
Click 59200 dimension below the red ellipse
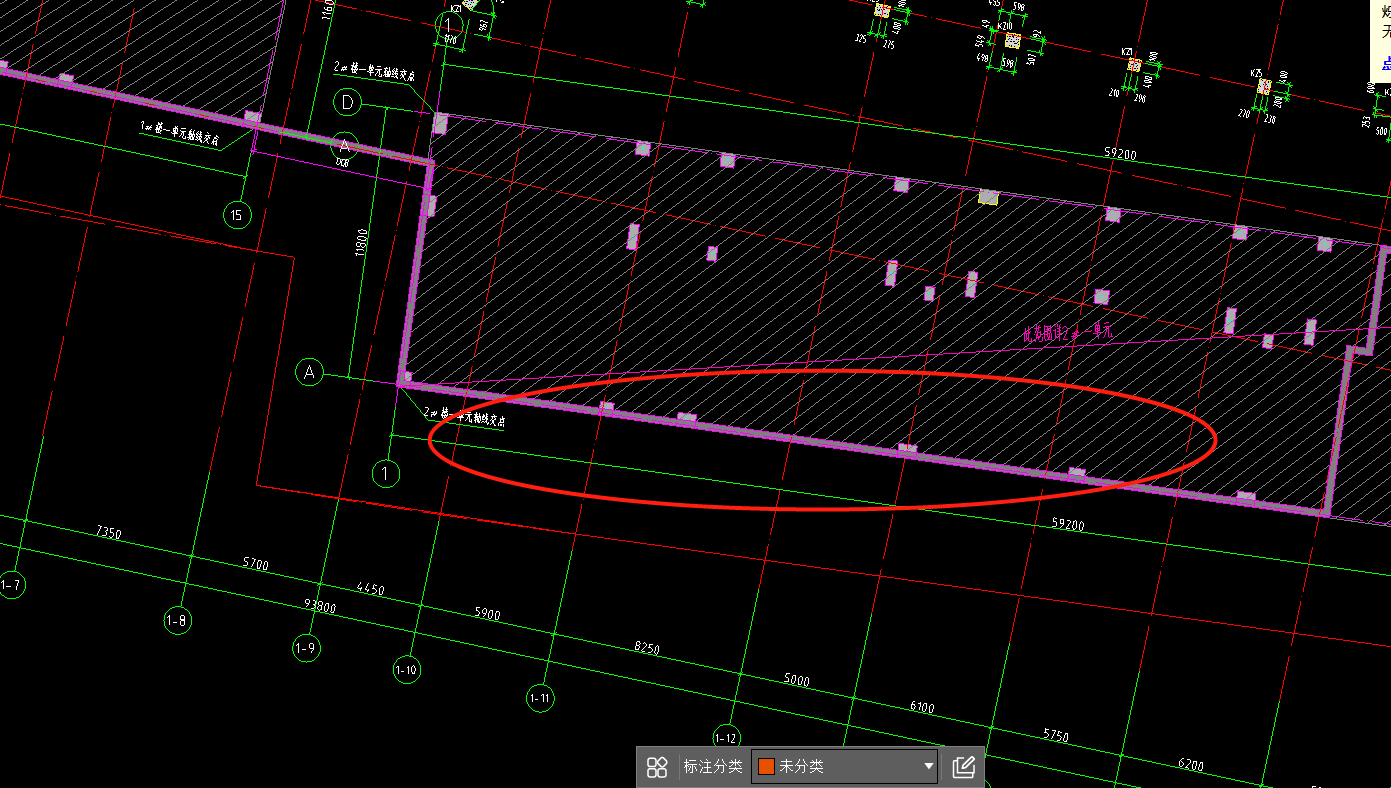(1068, 524)
